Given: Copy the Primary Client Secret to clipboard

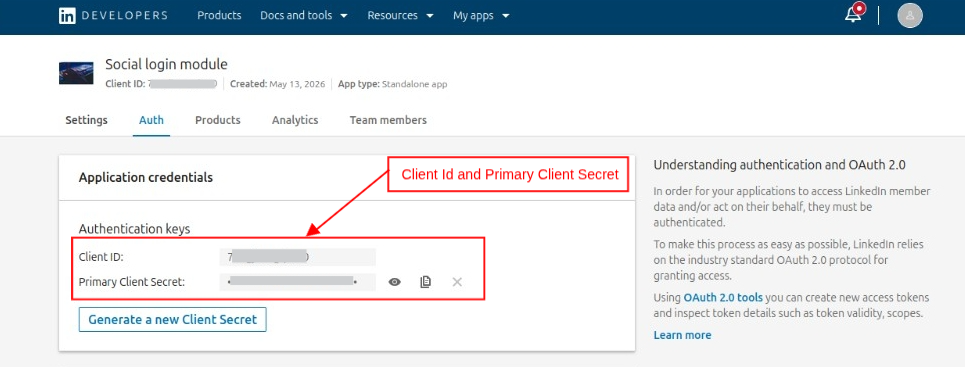Looking at the screenshot, I should [x=425, y=282].
